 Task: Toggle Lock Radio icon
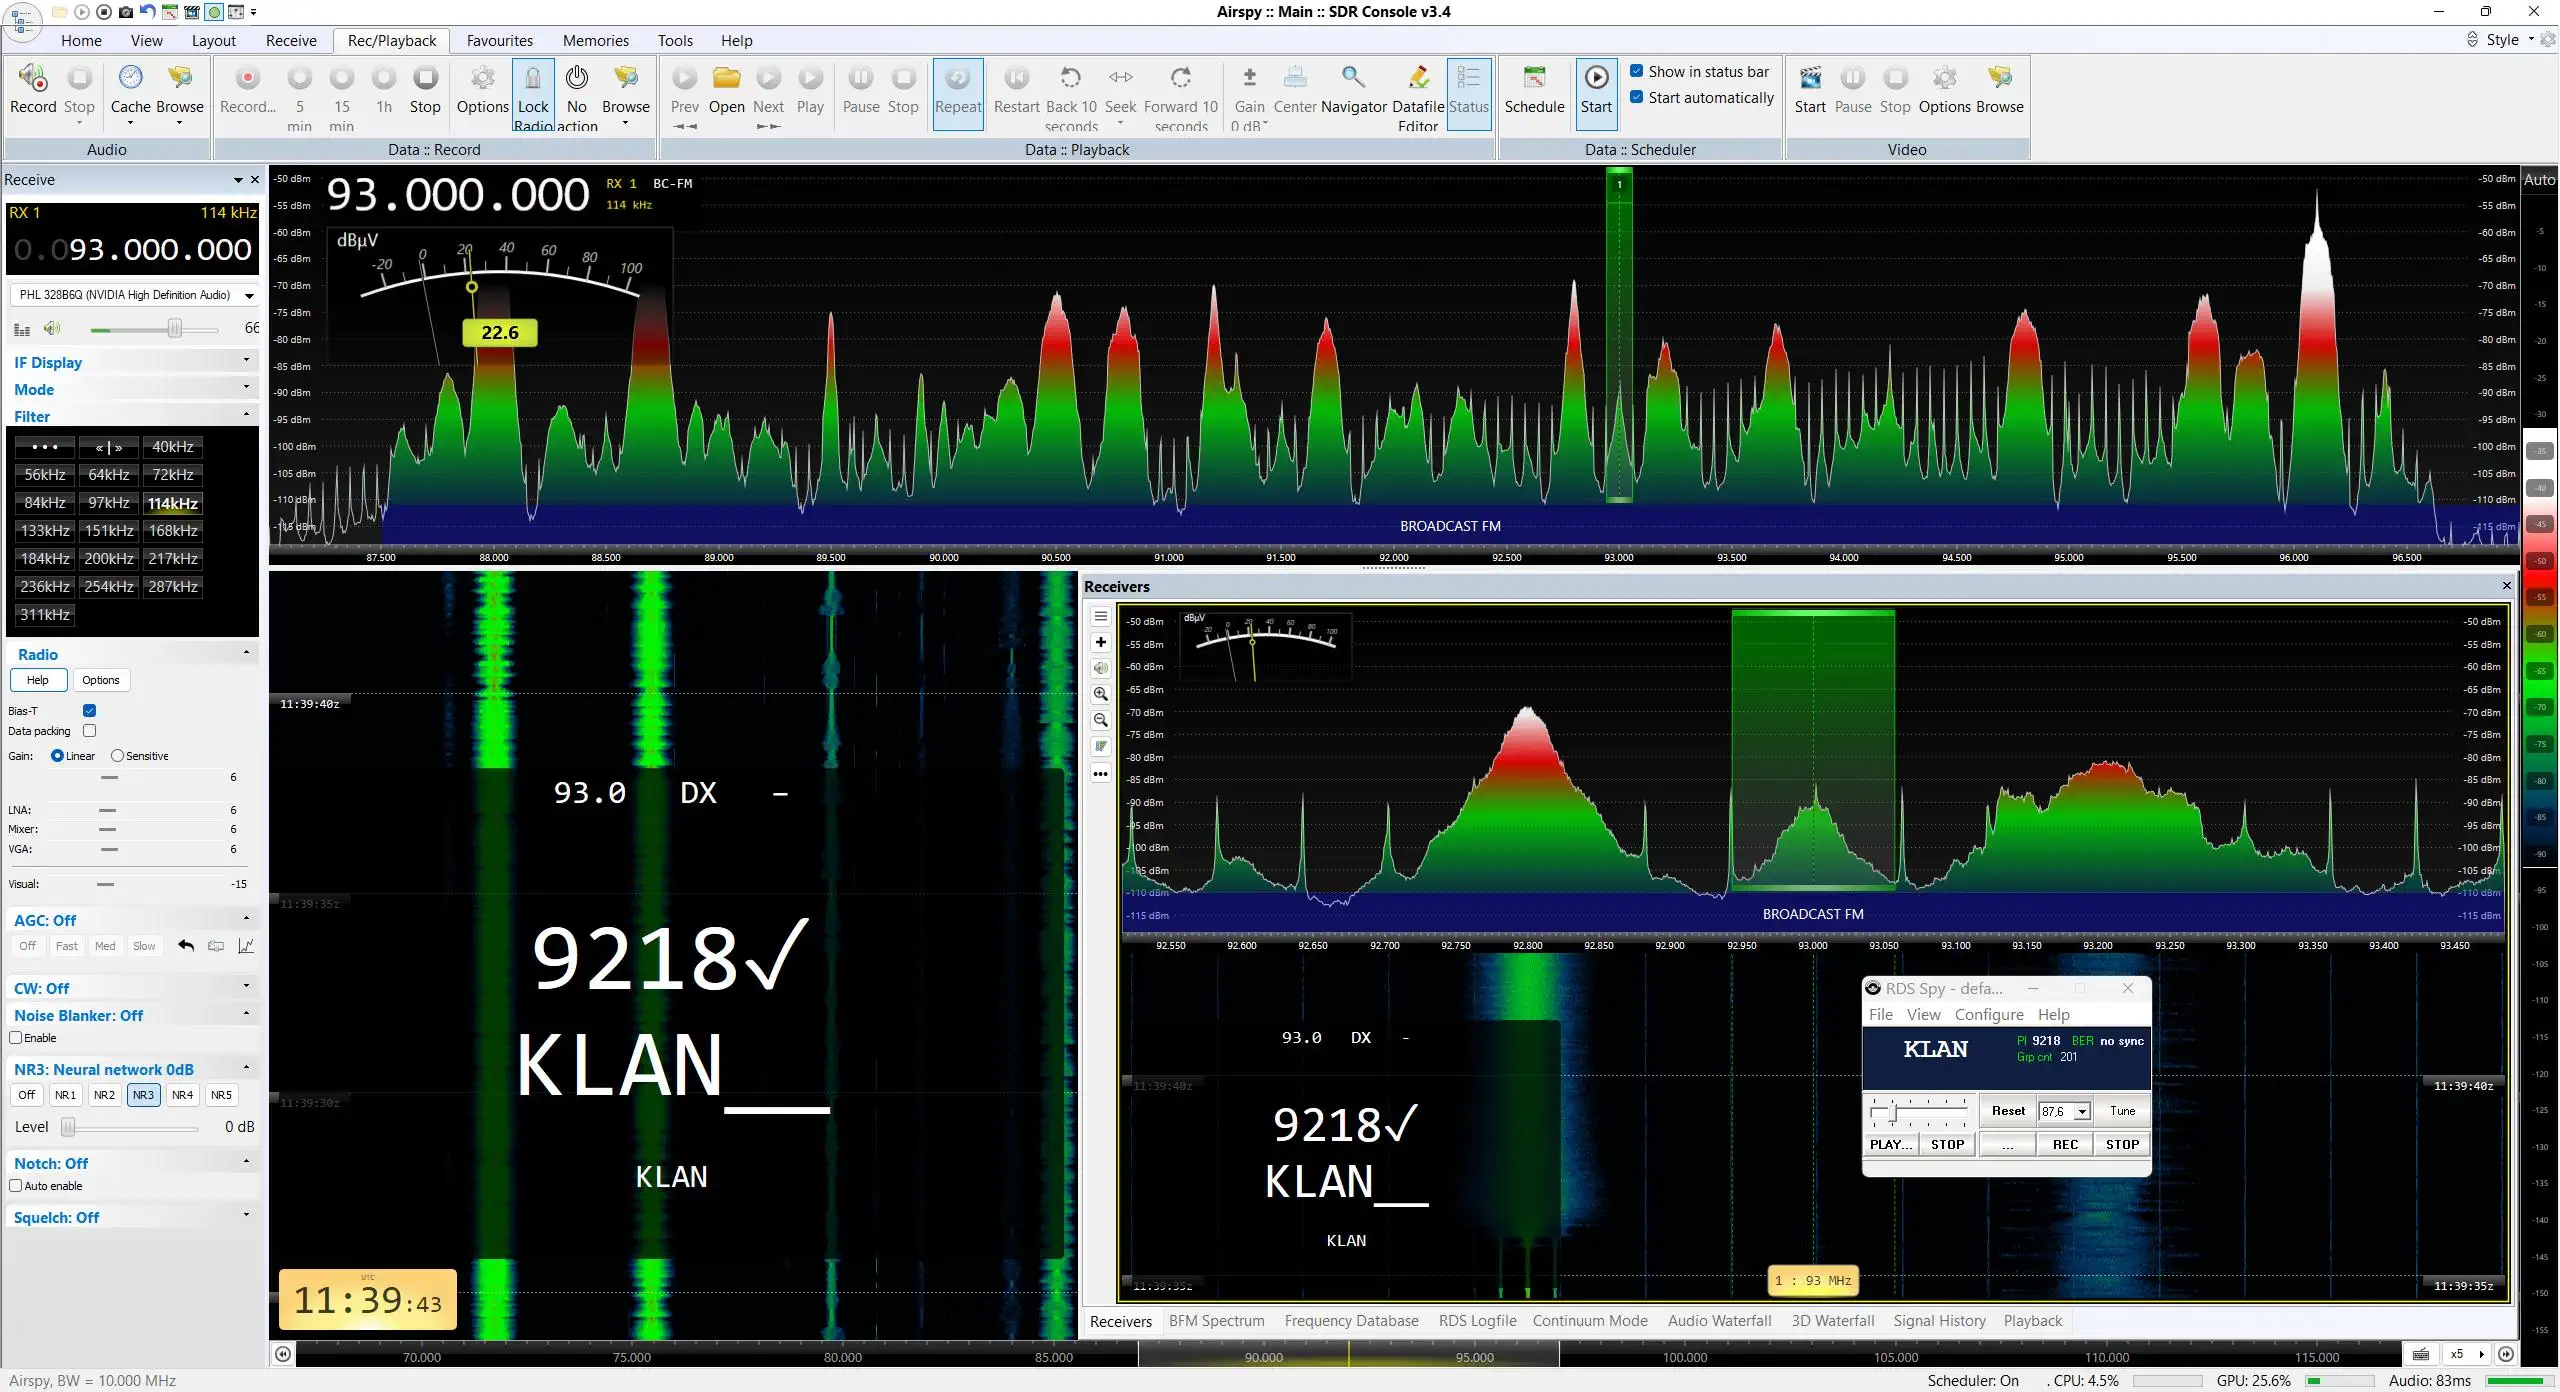[533, 78]
